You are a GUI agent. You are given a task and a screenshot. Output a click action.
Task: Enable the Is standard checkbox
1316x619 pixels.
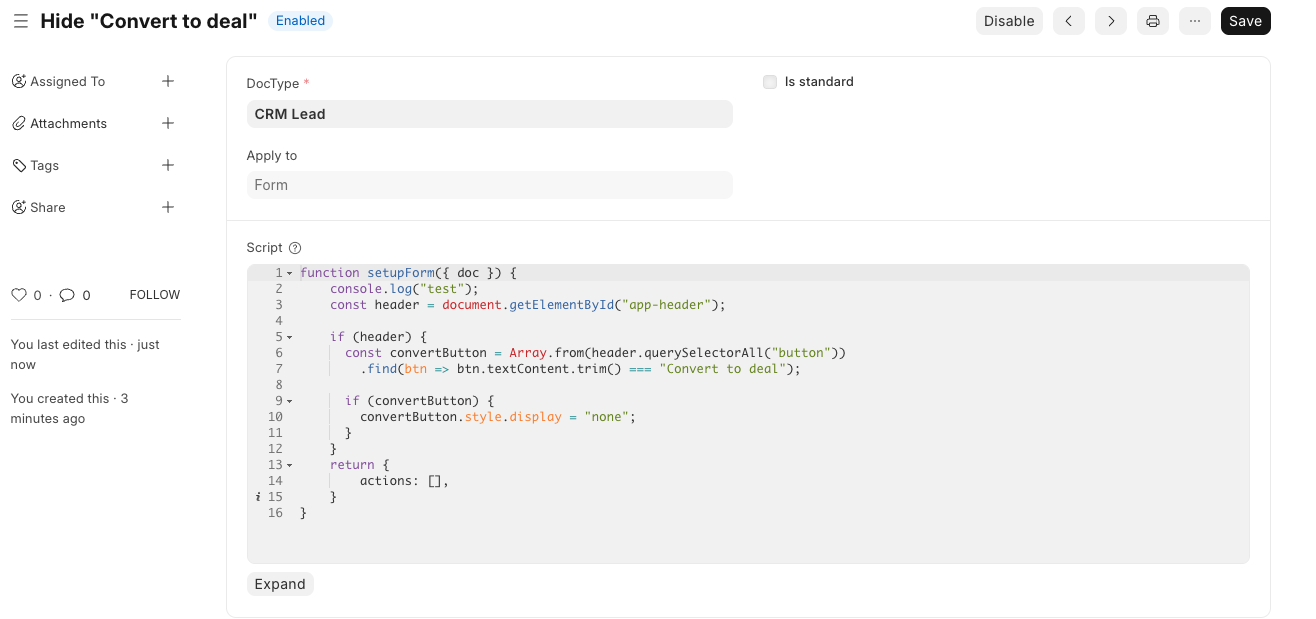tap(770, 82)
